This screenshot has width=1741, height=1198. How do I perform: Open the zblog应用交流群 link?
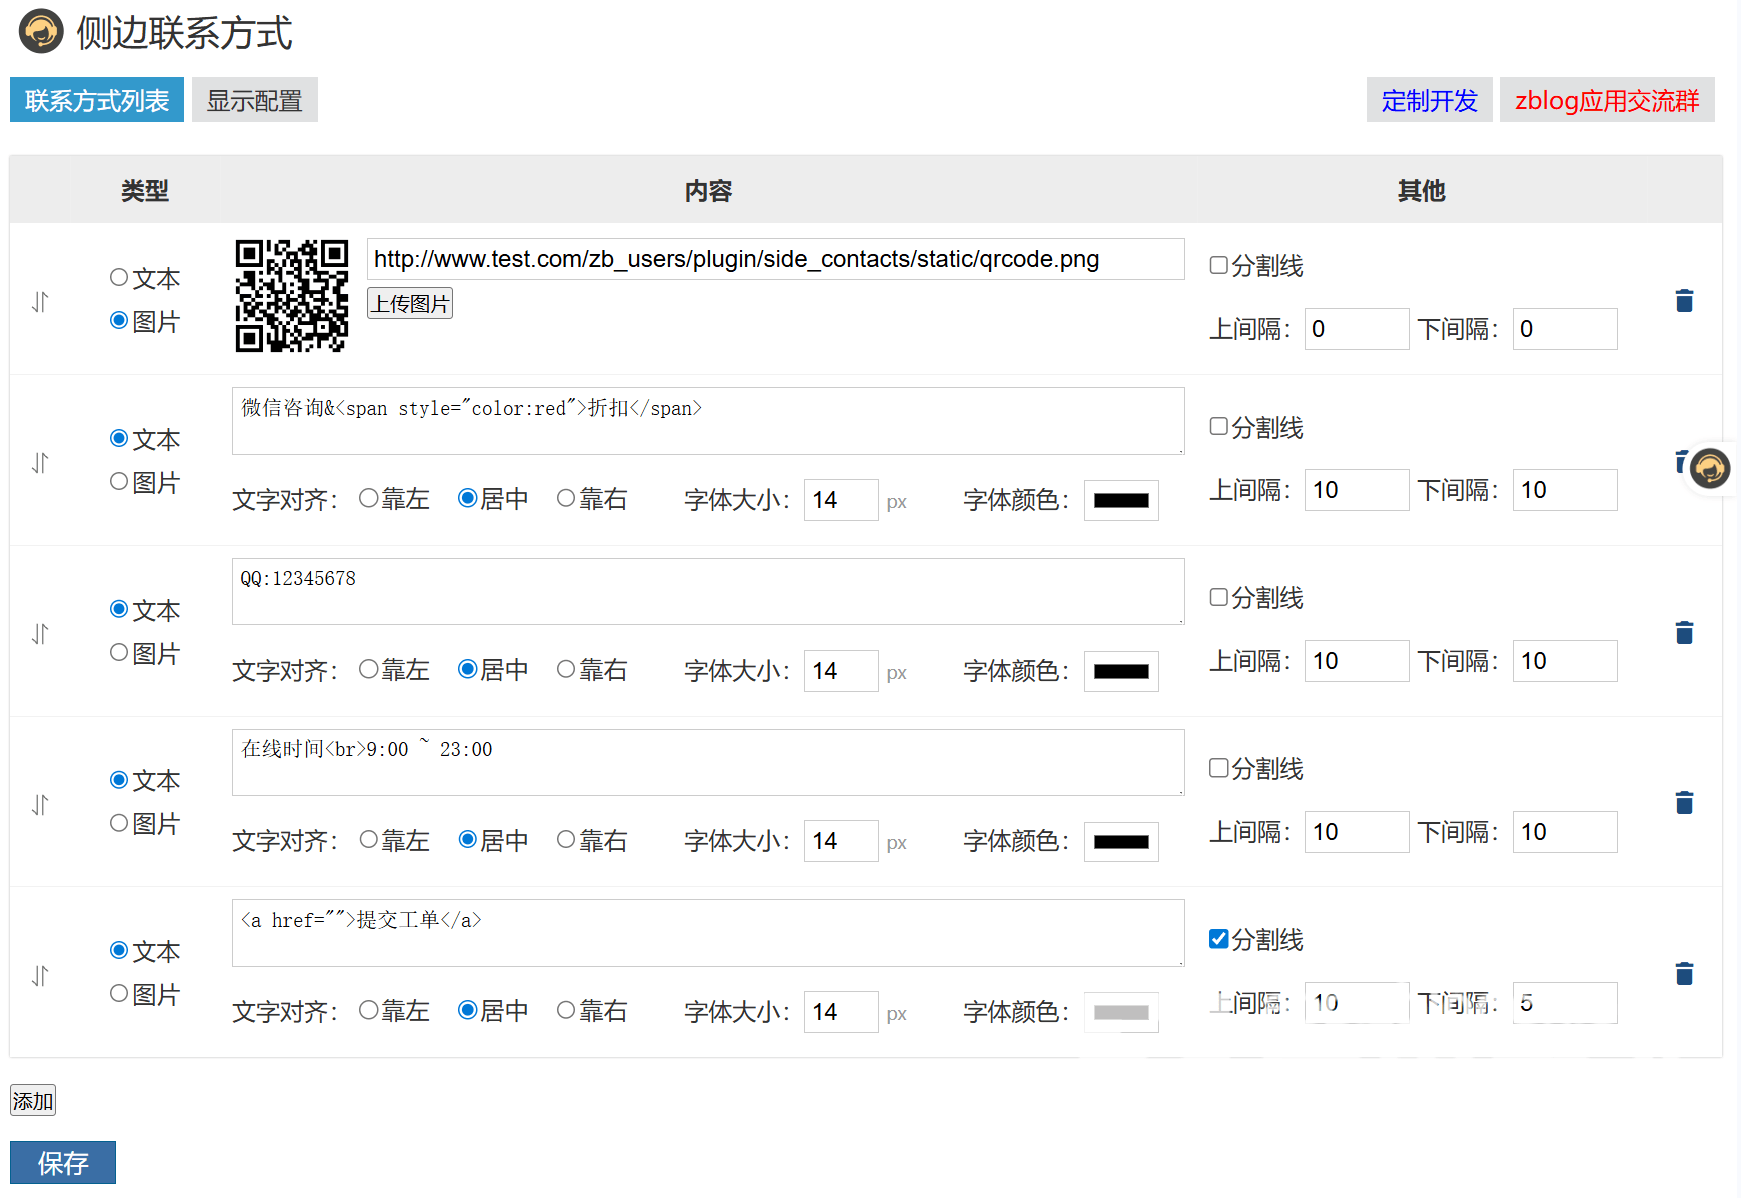click(x=1607, y=100)
